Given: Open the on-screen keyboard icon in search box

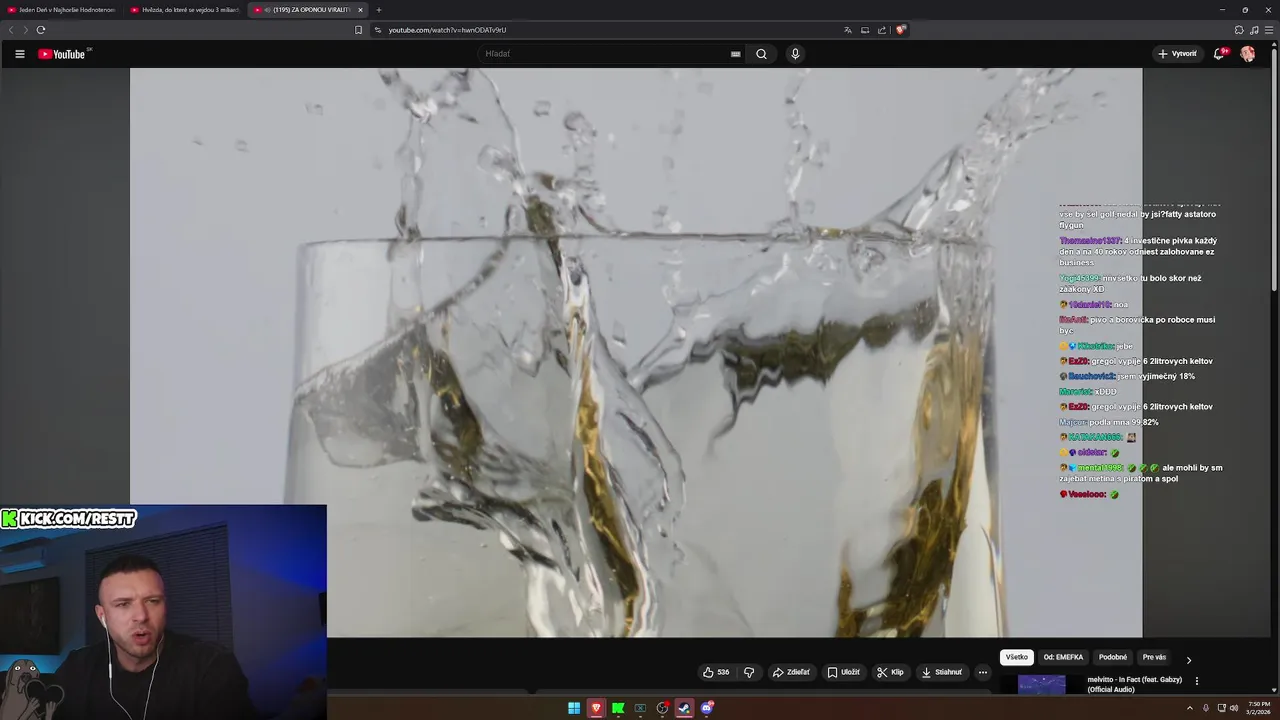Looking at the screenshot, I should click(x=735, y=54).
